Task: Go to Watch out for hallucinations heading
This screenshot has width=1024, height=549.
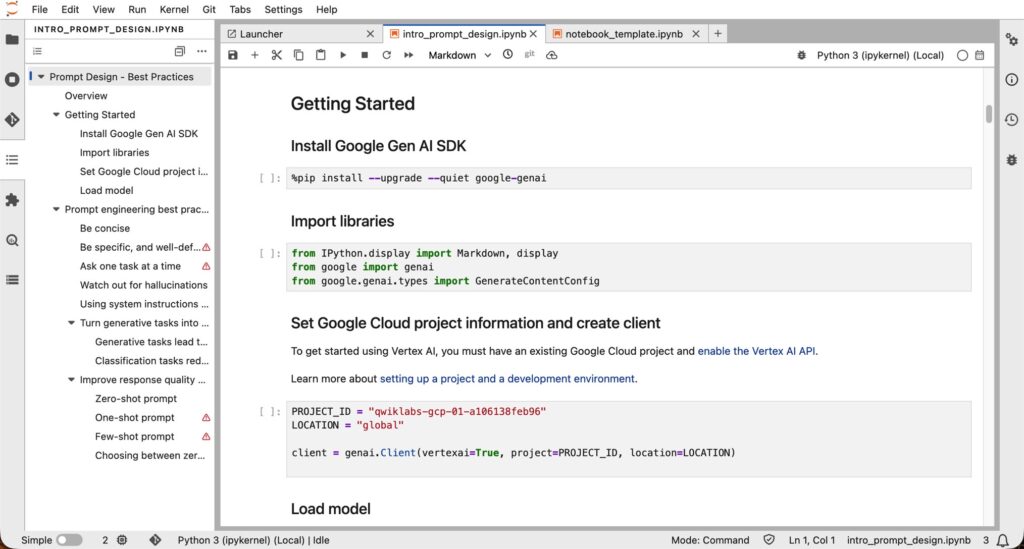Action: [x=144, y=285]
